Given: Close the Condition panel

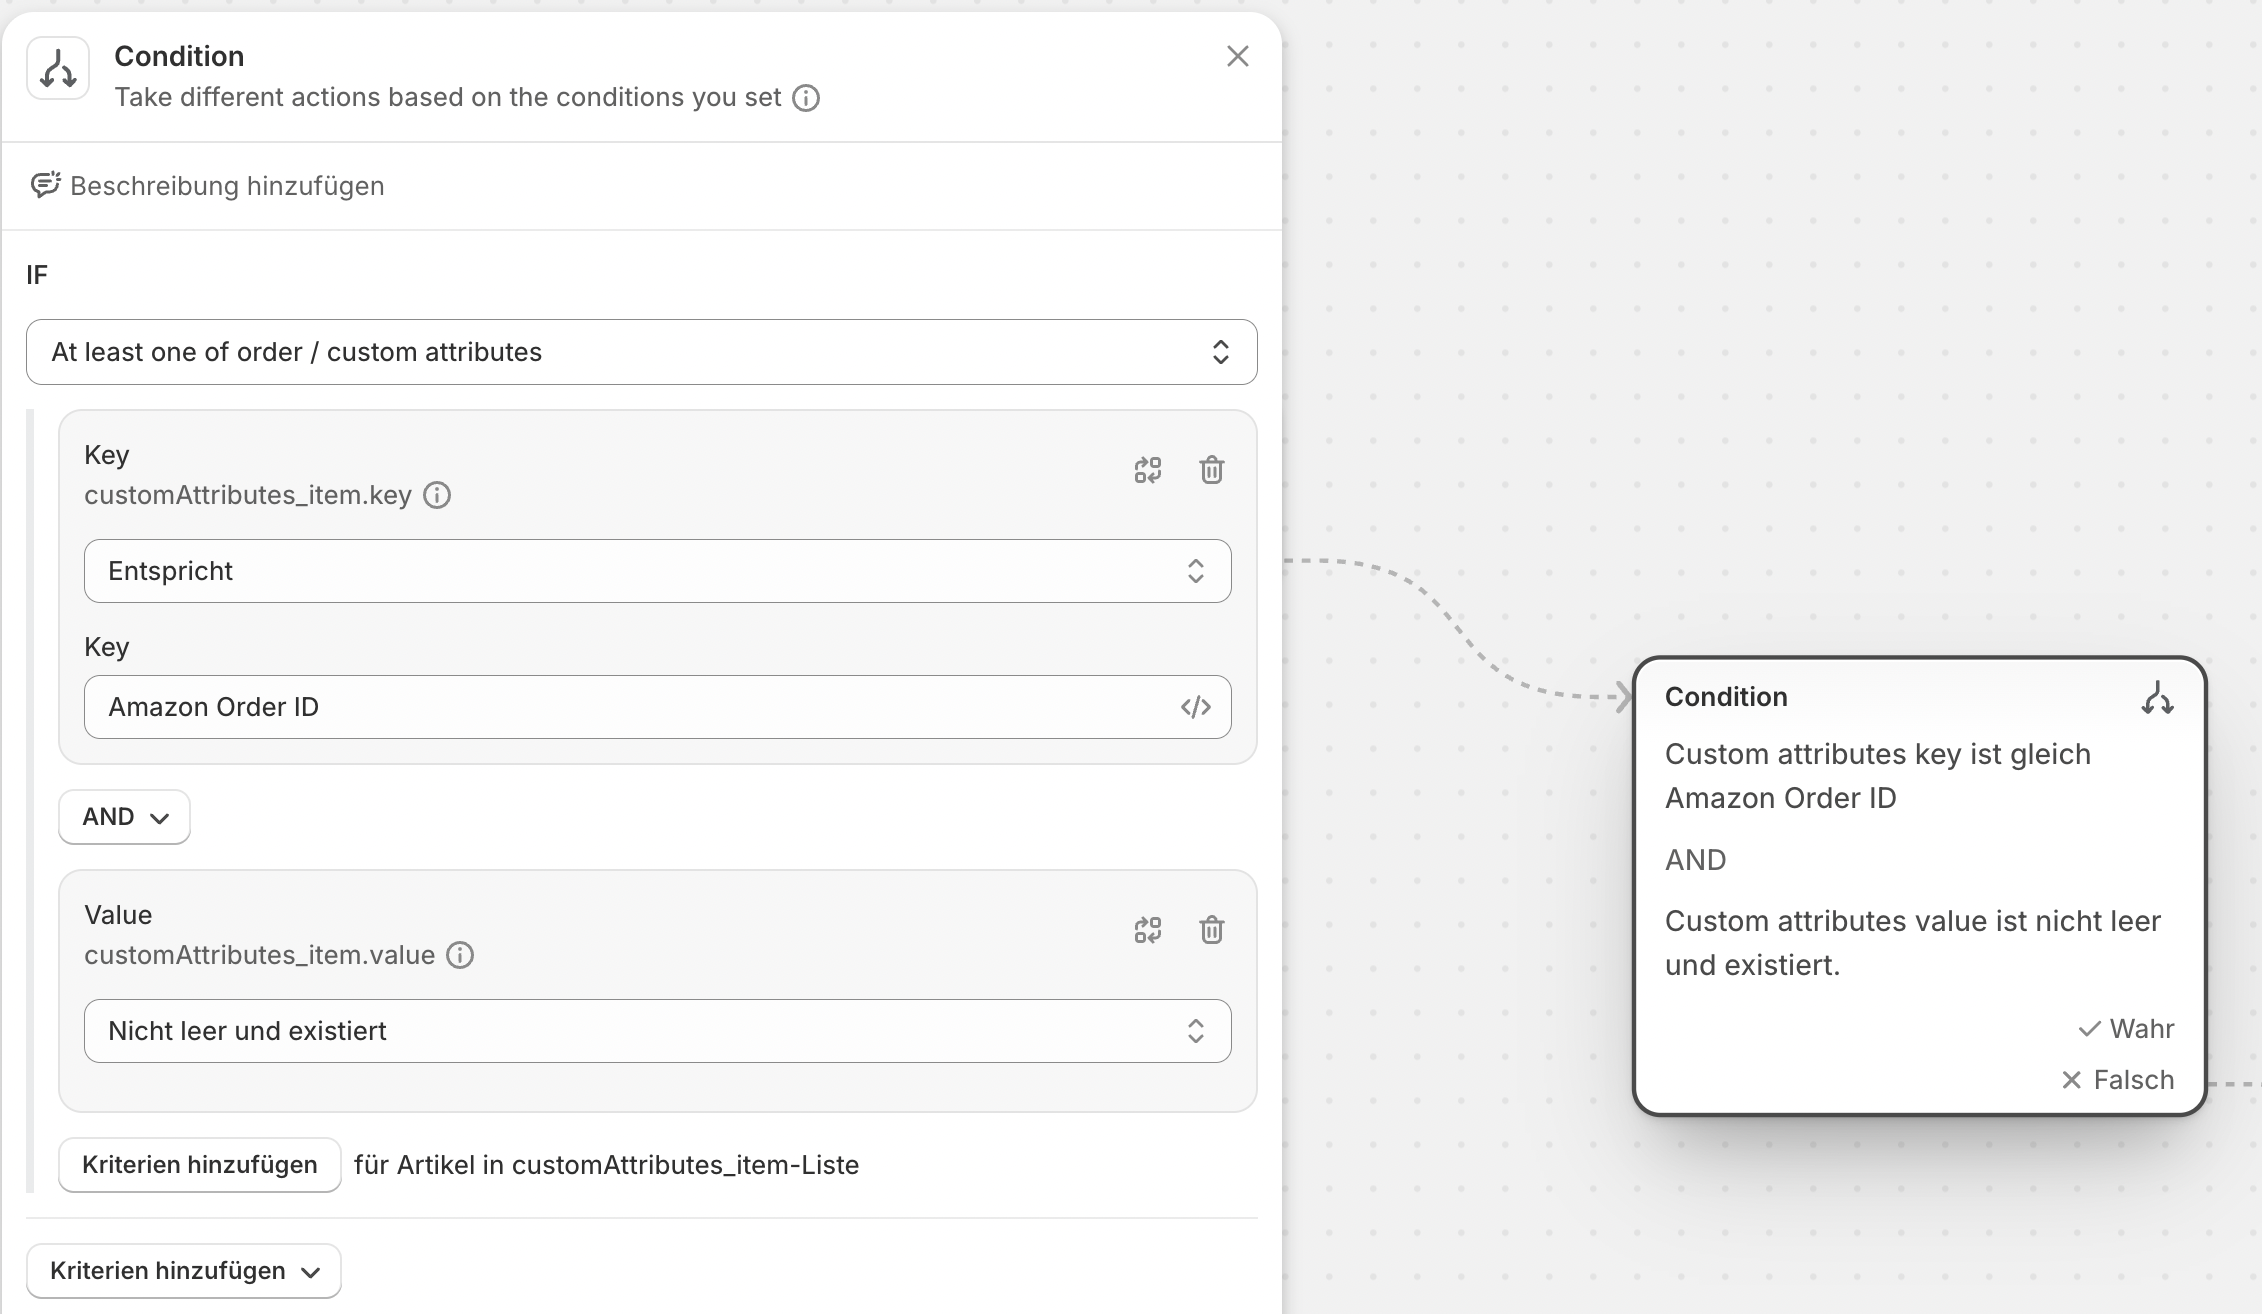Looking at the screenshot, I should pos(1238,57).
